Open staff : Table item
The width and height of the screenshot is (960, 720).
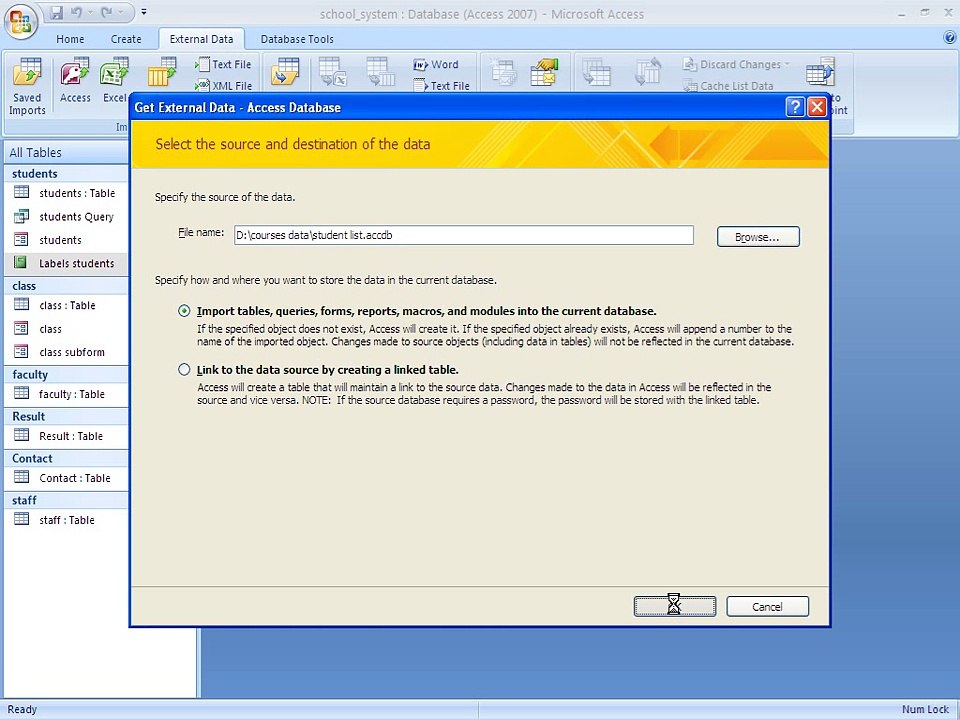tap(66, 520)
